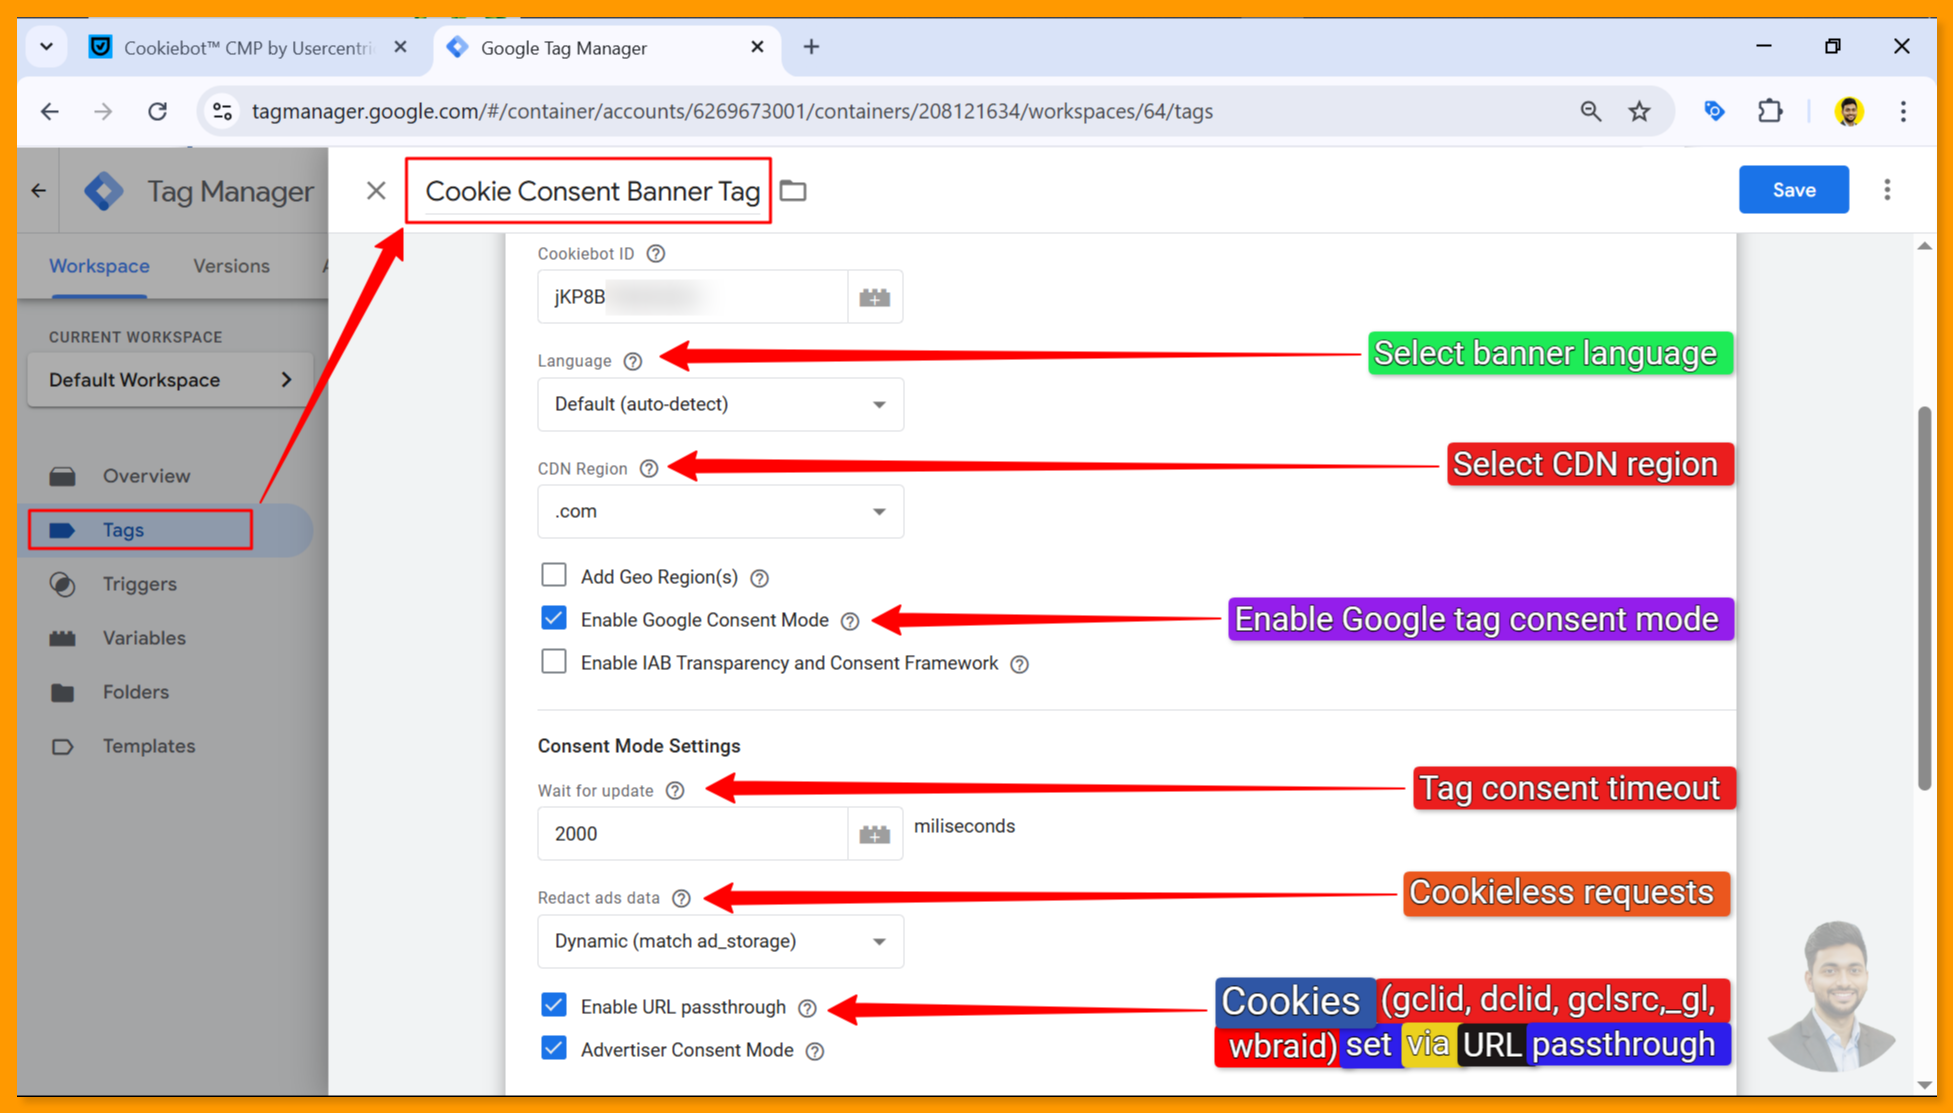
Task: Uncheck Enable Google Consent Mode
Action: tap(554, 619)
